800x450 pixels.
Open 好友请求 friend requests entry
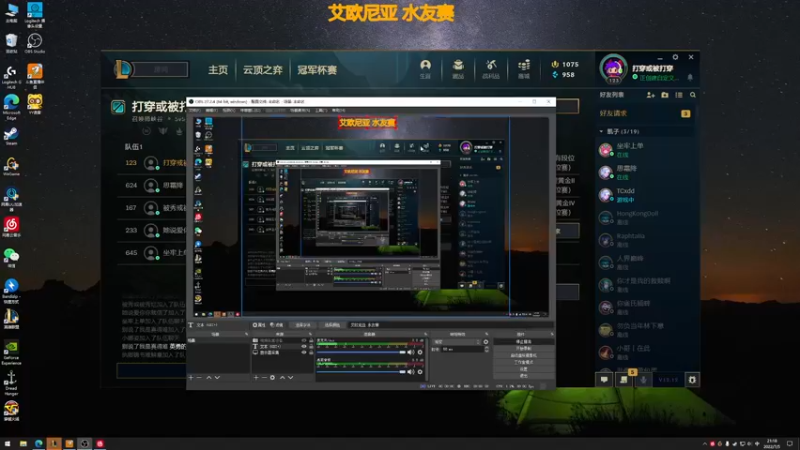(645, 113)
